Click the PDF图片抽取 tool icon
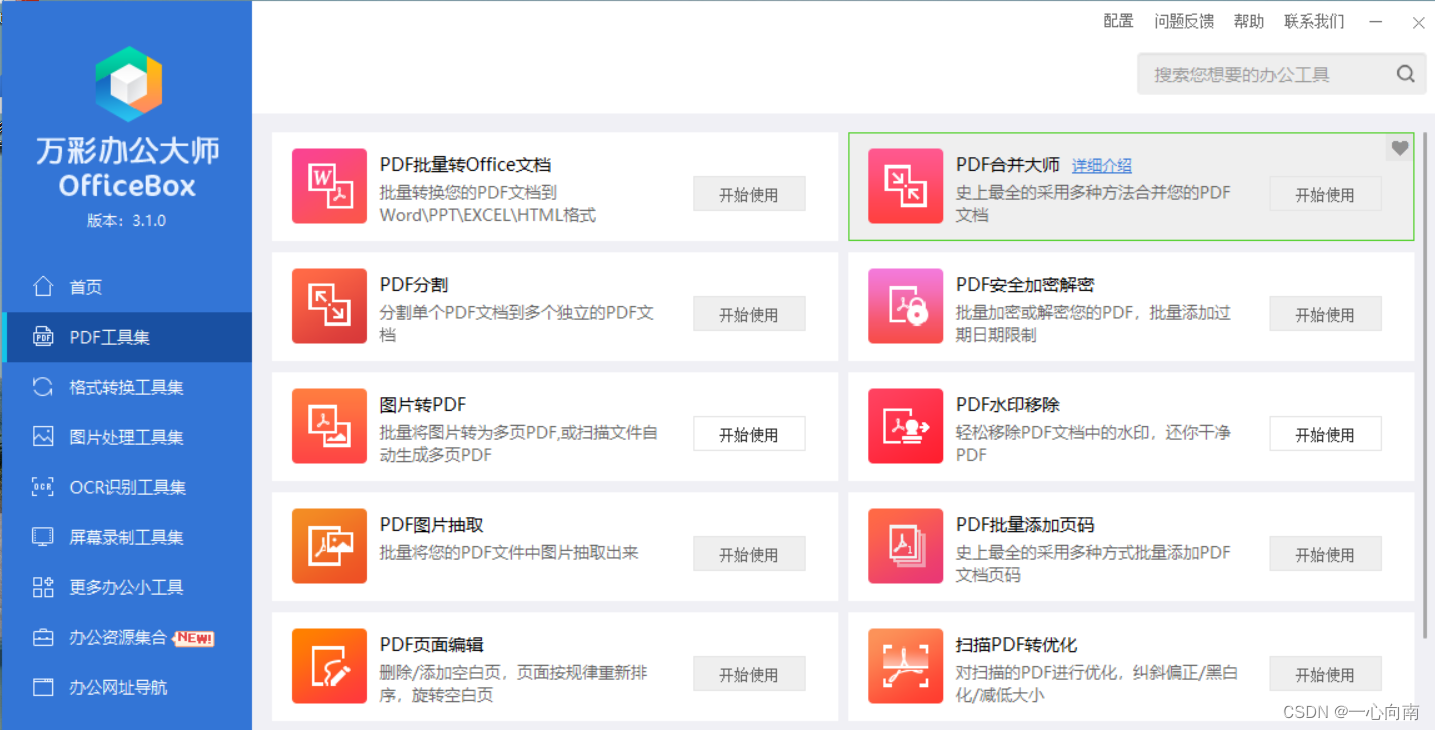 pos(329,546)
